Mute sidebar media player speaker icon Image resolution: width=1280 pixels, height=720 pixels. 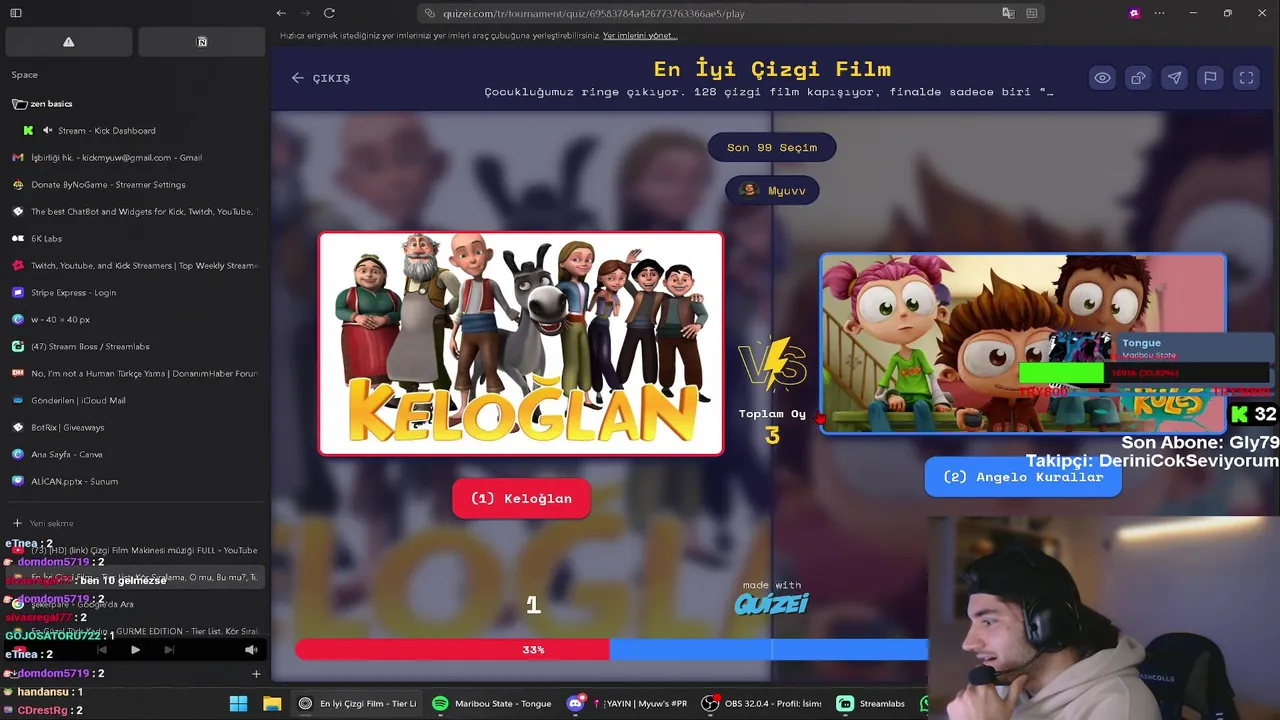(251, 650)
